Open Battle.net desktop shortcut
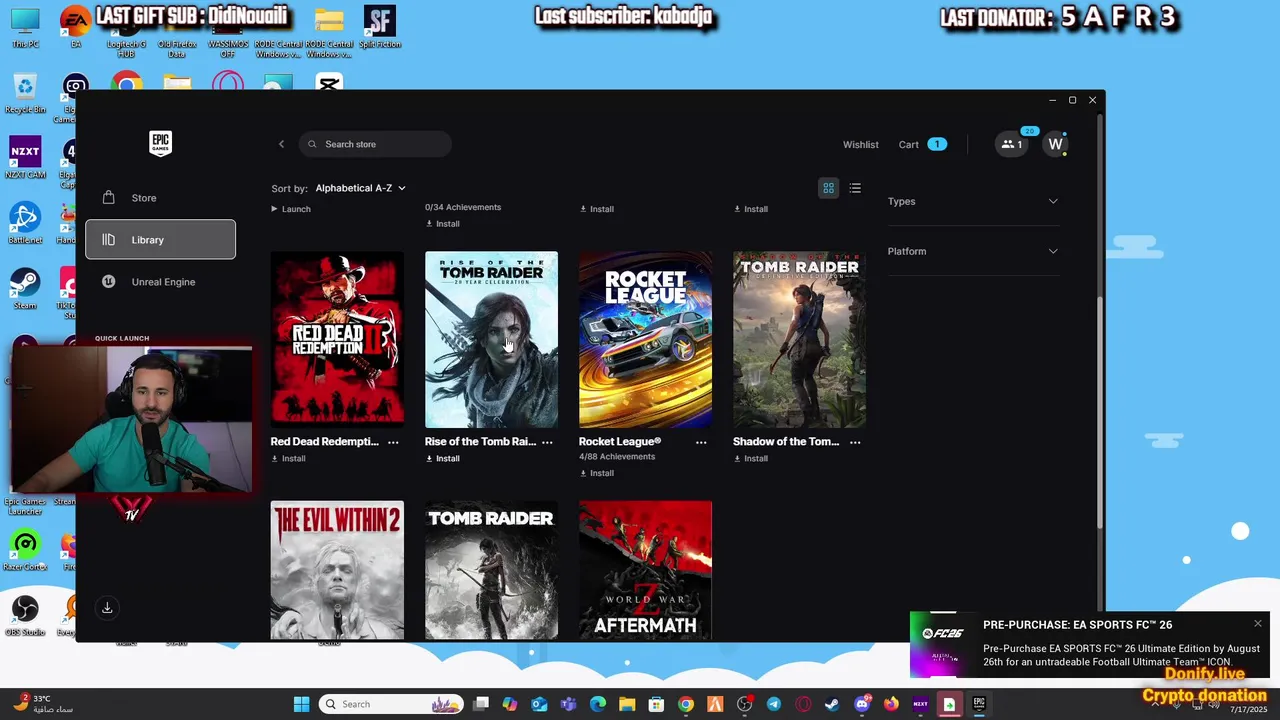The width and height of the screenshot is (1280, 720). (25, 224)
